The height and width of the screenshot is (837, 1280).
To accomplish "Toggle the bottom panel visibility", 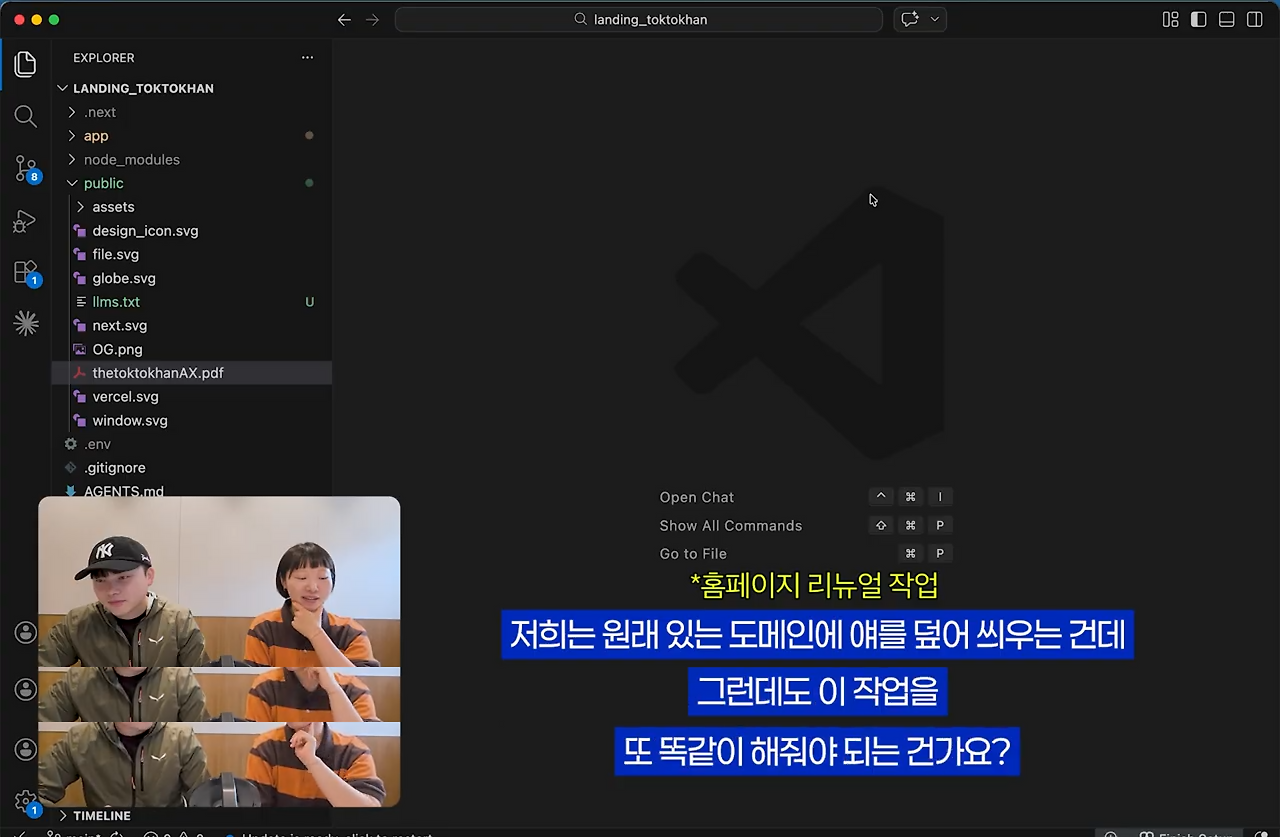I will point(1226,19).
